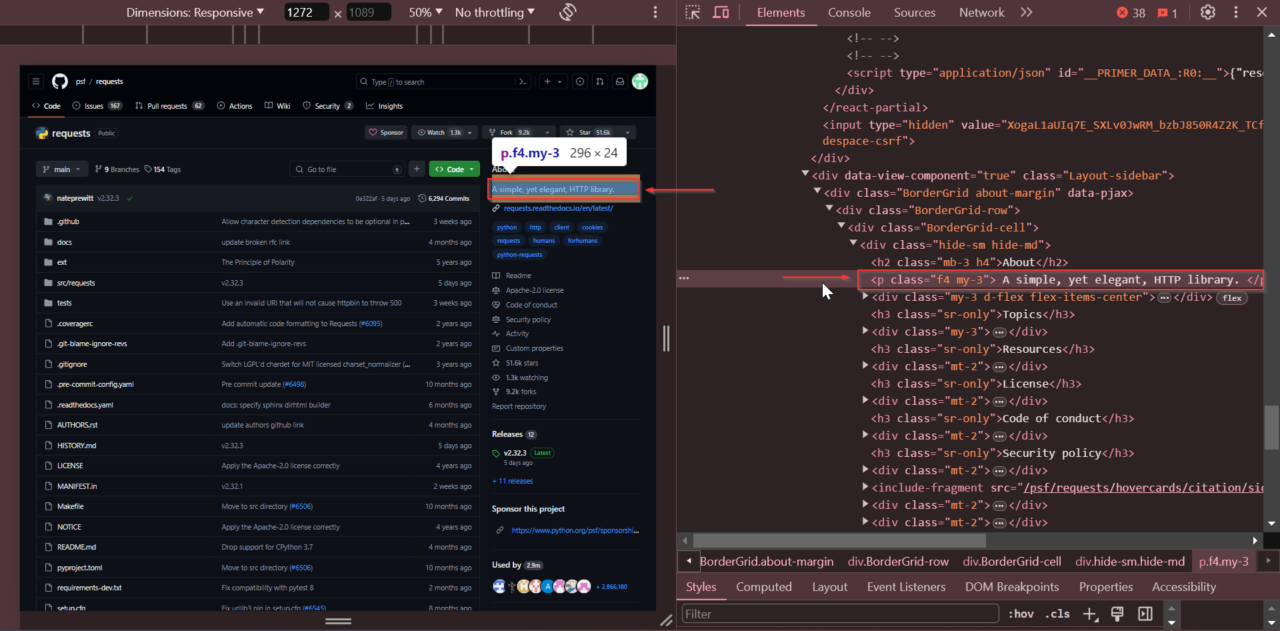Open DevTools settings gear
The width and height of the screenshot is (1280, 631).
click(x=1208, y=13)
